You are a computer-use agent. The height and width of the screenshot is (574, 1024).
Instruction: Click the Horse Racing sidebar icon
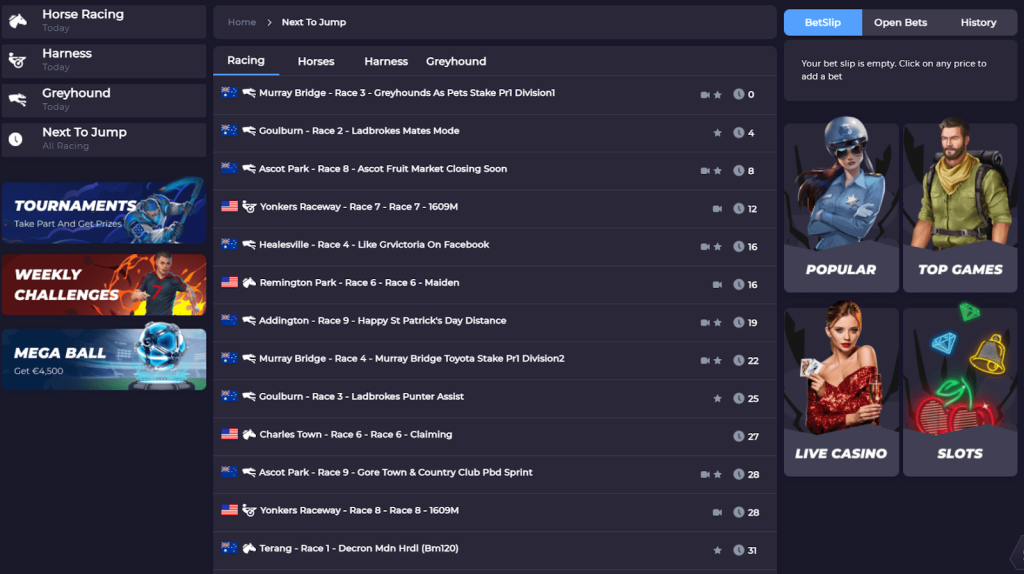18,21
